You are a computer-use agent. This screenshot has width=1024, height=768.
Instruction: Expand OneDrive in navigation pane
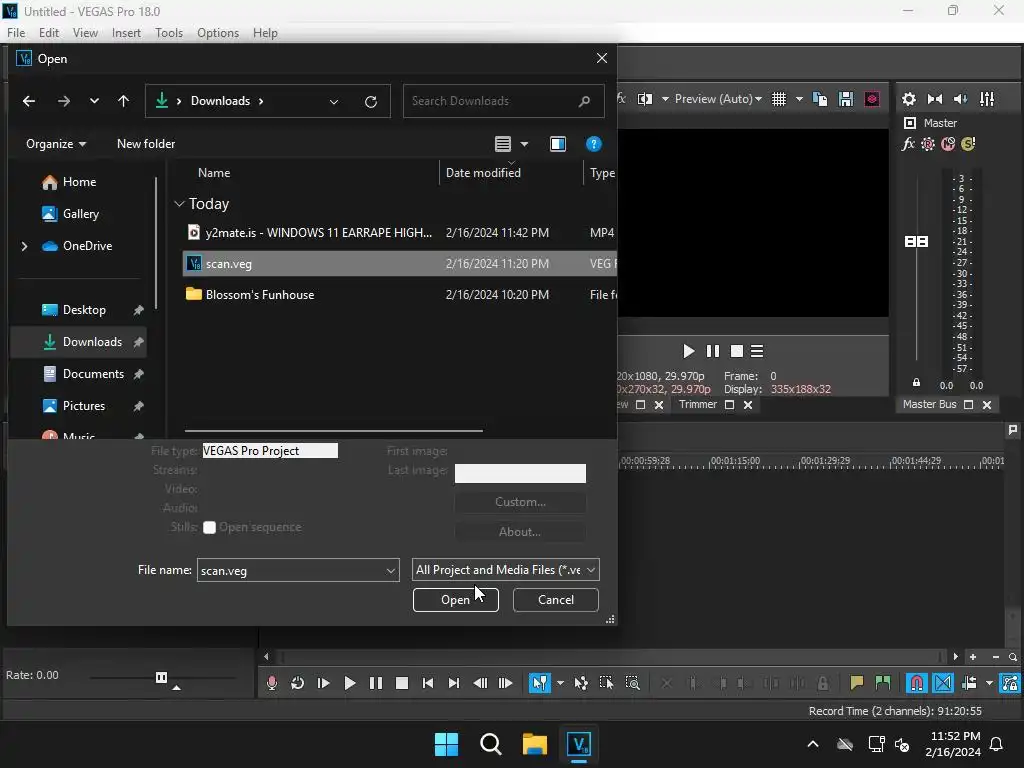24,246
